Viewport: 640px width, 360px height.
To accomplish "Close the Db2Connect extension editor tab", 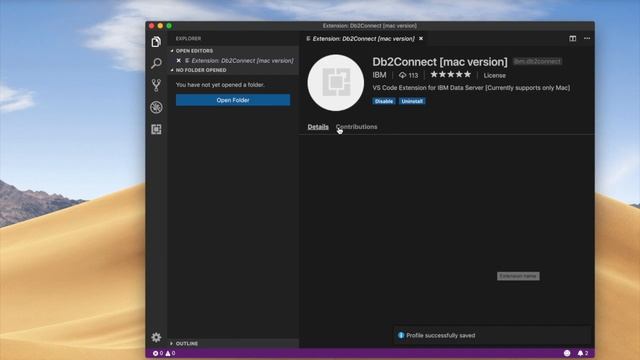I will tap(421, 38).
